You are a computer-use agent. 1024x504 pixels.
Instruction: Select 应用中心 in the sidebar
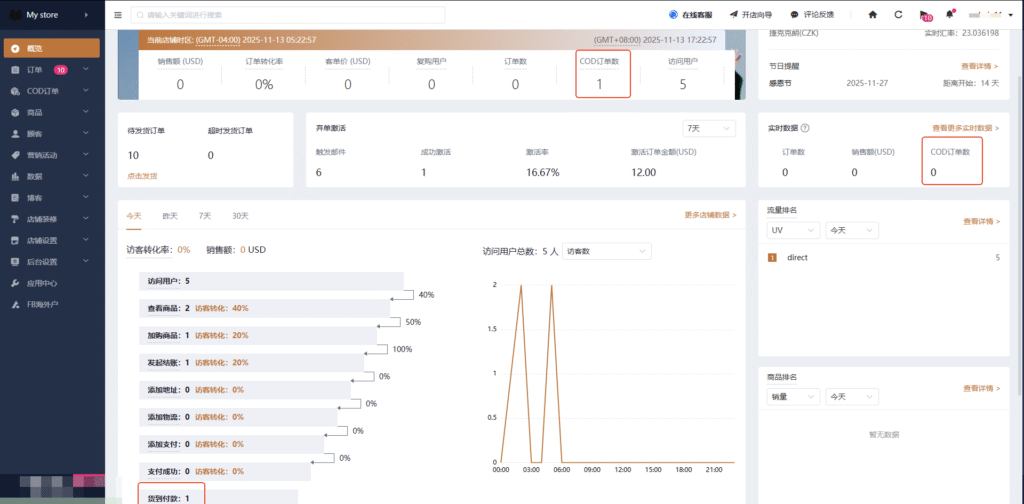41,283
